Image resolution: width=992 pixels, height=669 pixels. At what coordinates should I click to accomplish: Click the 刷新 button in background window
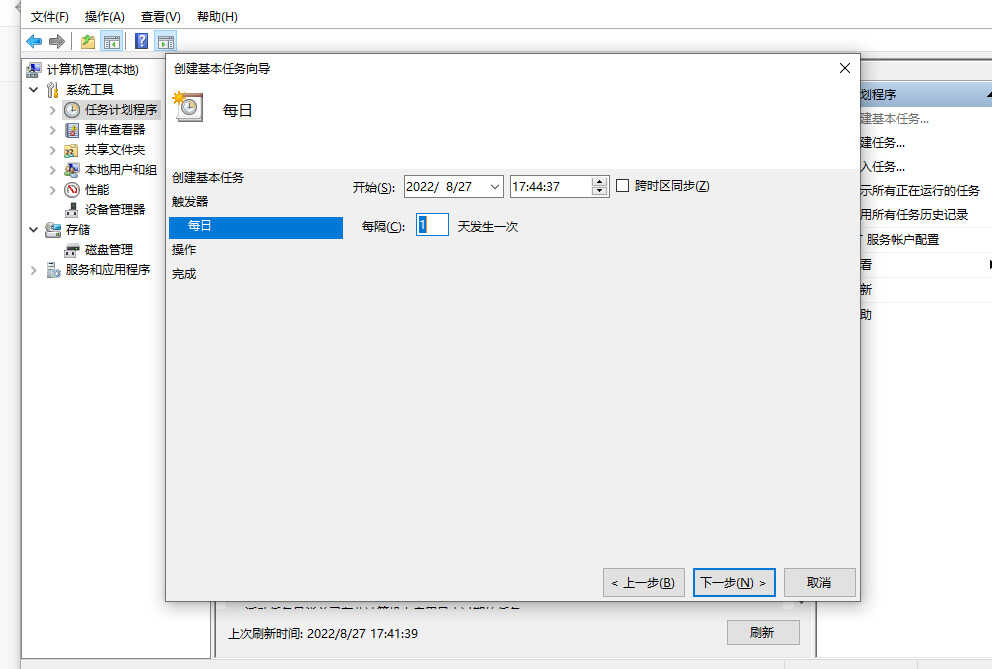tap(762, 632)
